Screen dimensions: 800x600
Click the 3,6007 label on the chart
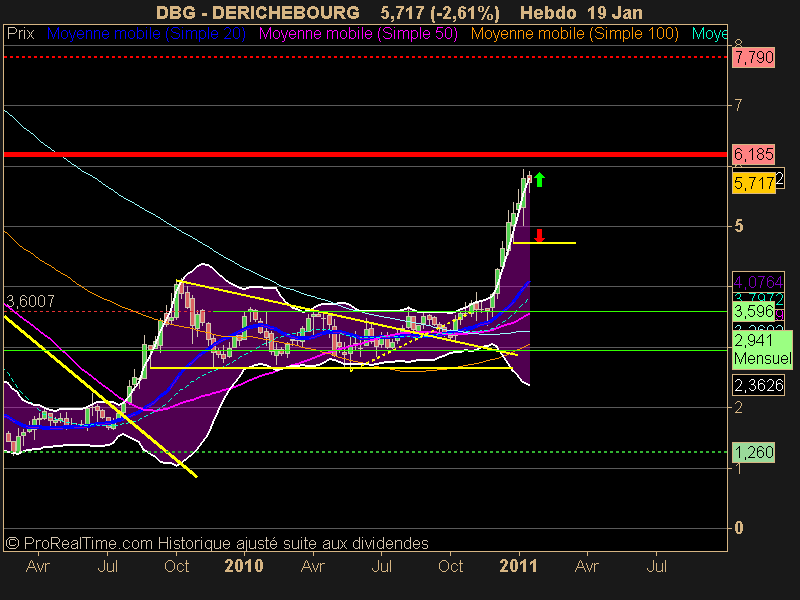coord(31,301)
